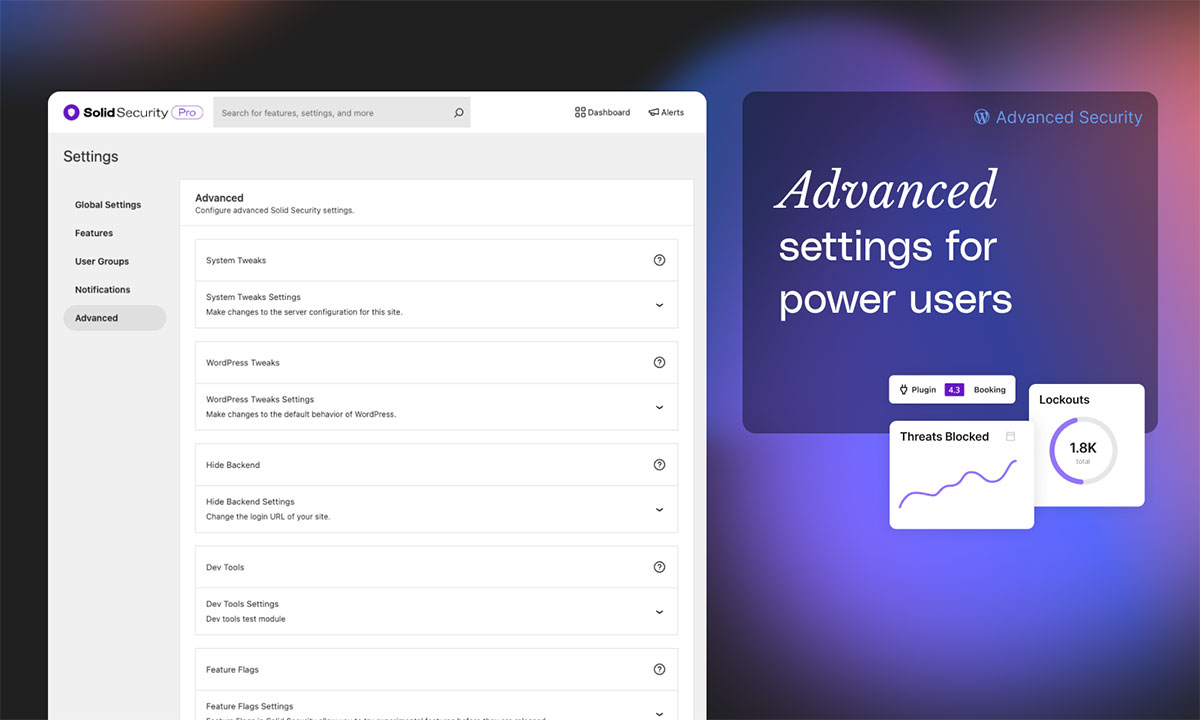Open help for WordPress Tweaks
Screen dimensions: 1200x720
[659, 363]
